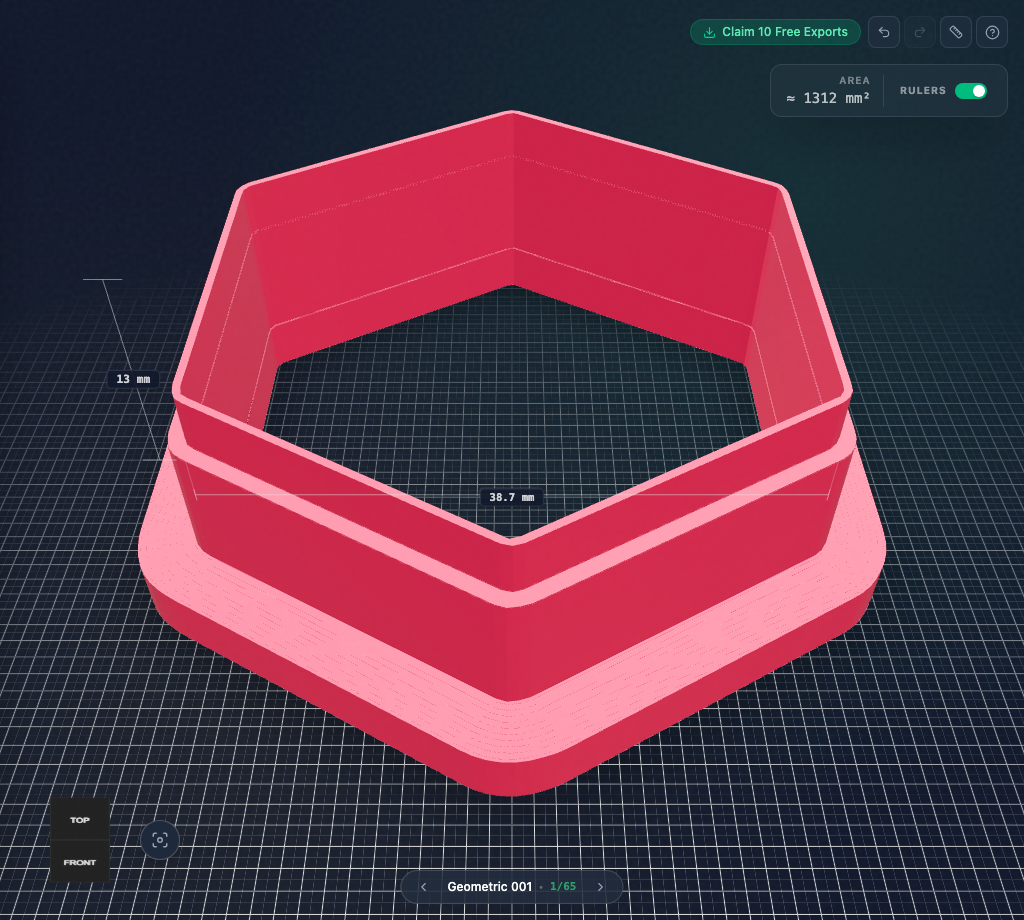The image size is (1024, 920).
Task: Open the ruler measurement tool
Action: click(x=956, y=32)
